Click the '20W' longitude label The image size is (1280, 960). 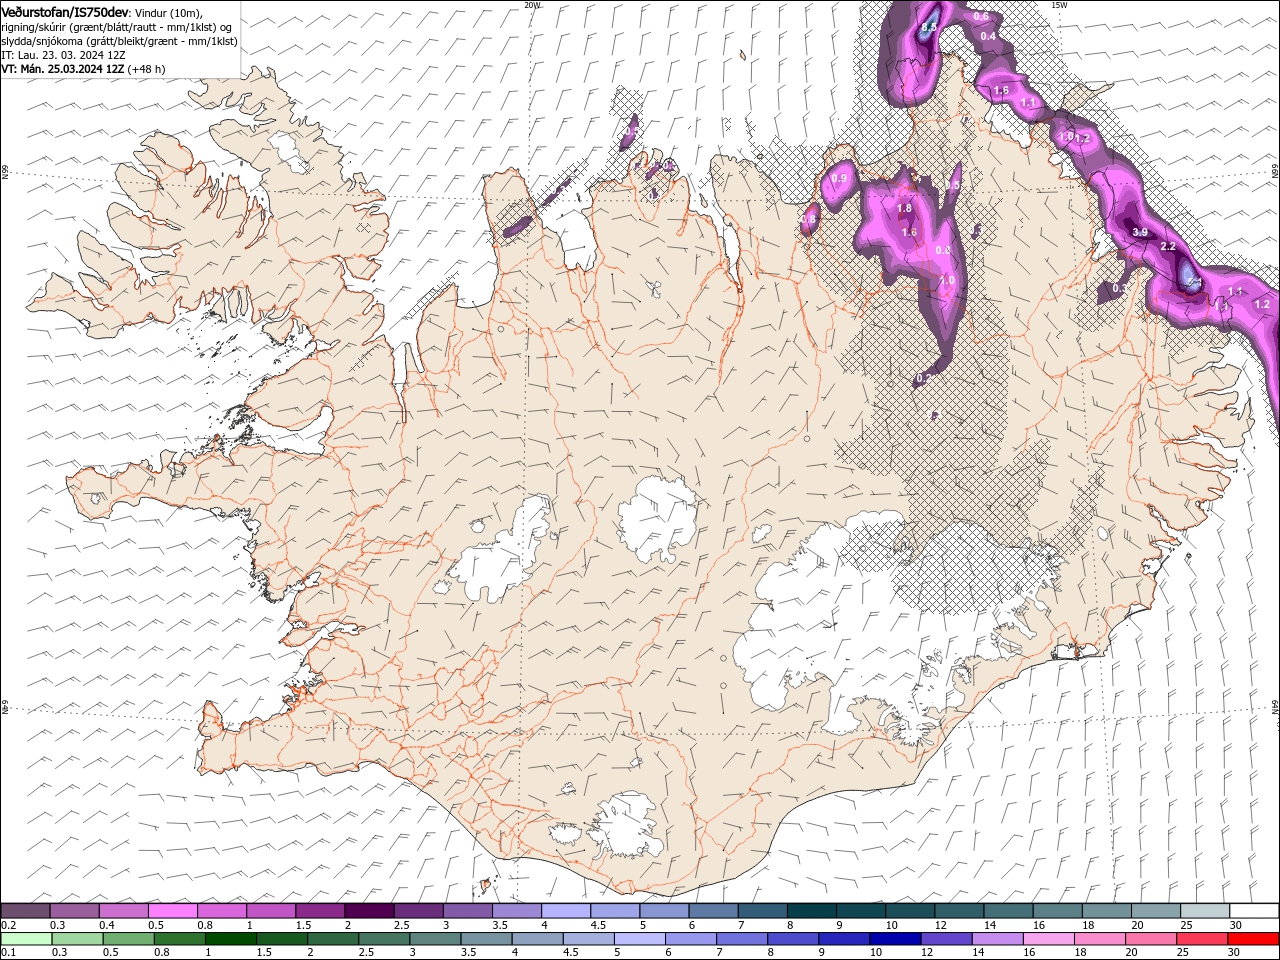pyautogui.click(x=532, y=5)
